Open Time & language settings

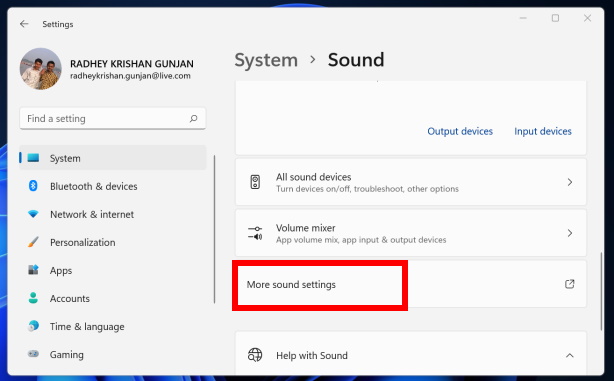pyautogui.click(x=113, y=326)
